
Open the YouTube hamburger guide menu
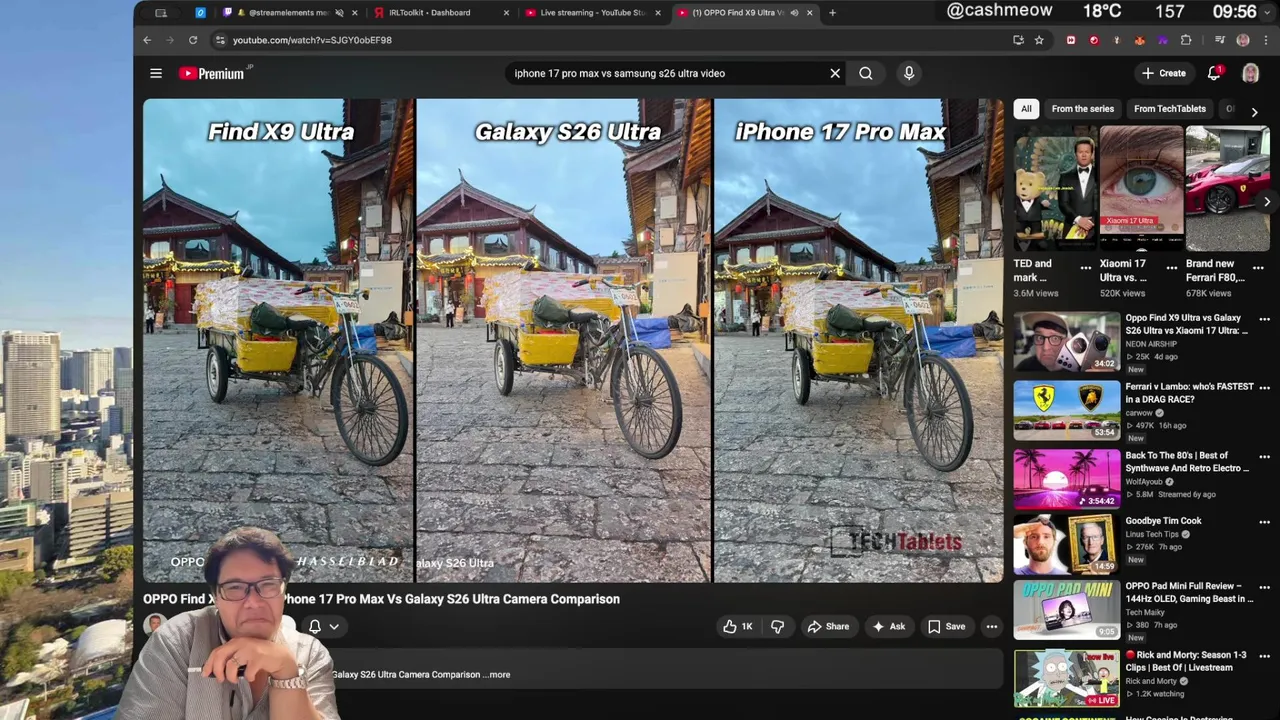click(156, 73)
